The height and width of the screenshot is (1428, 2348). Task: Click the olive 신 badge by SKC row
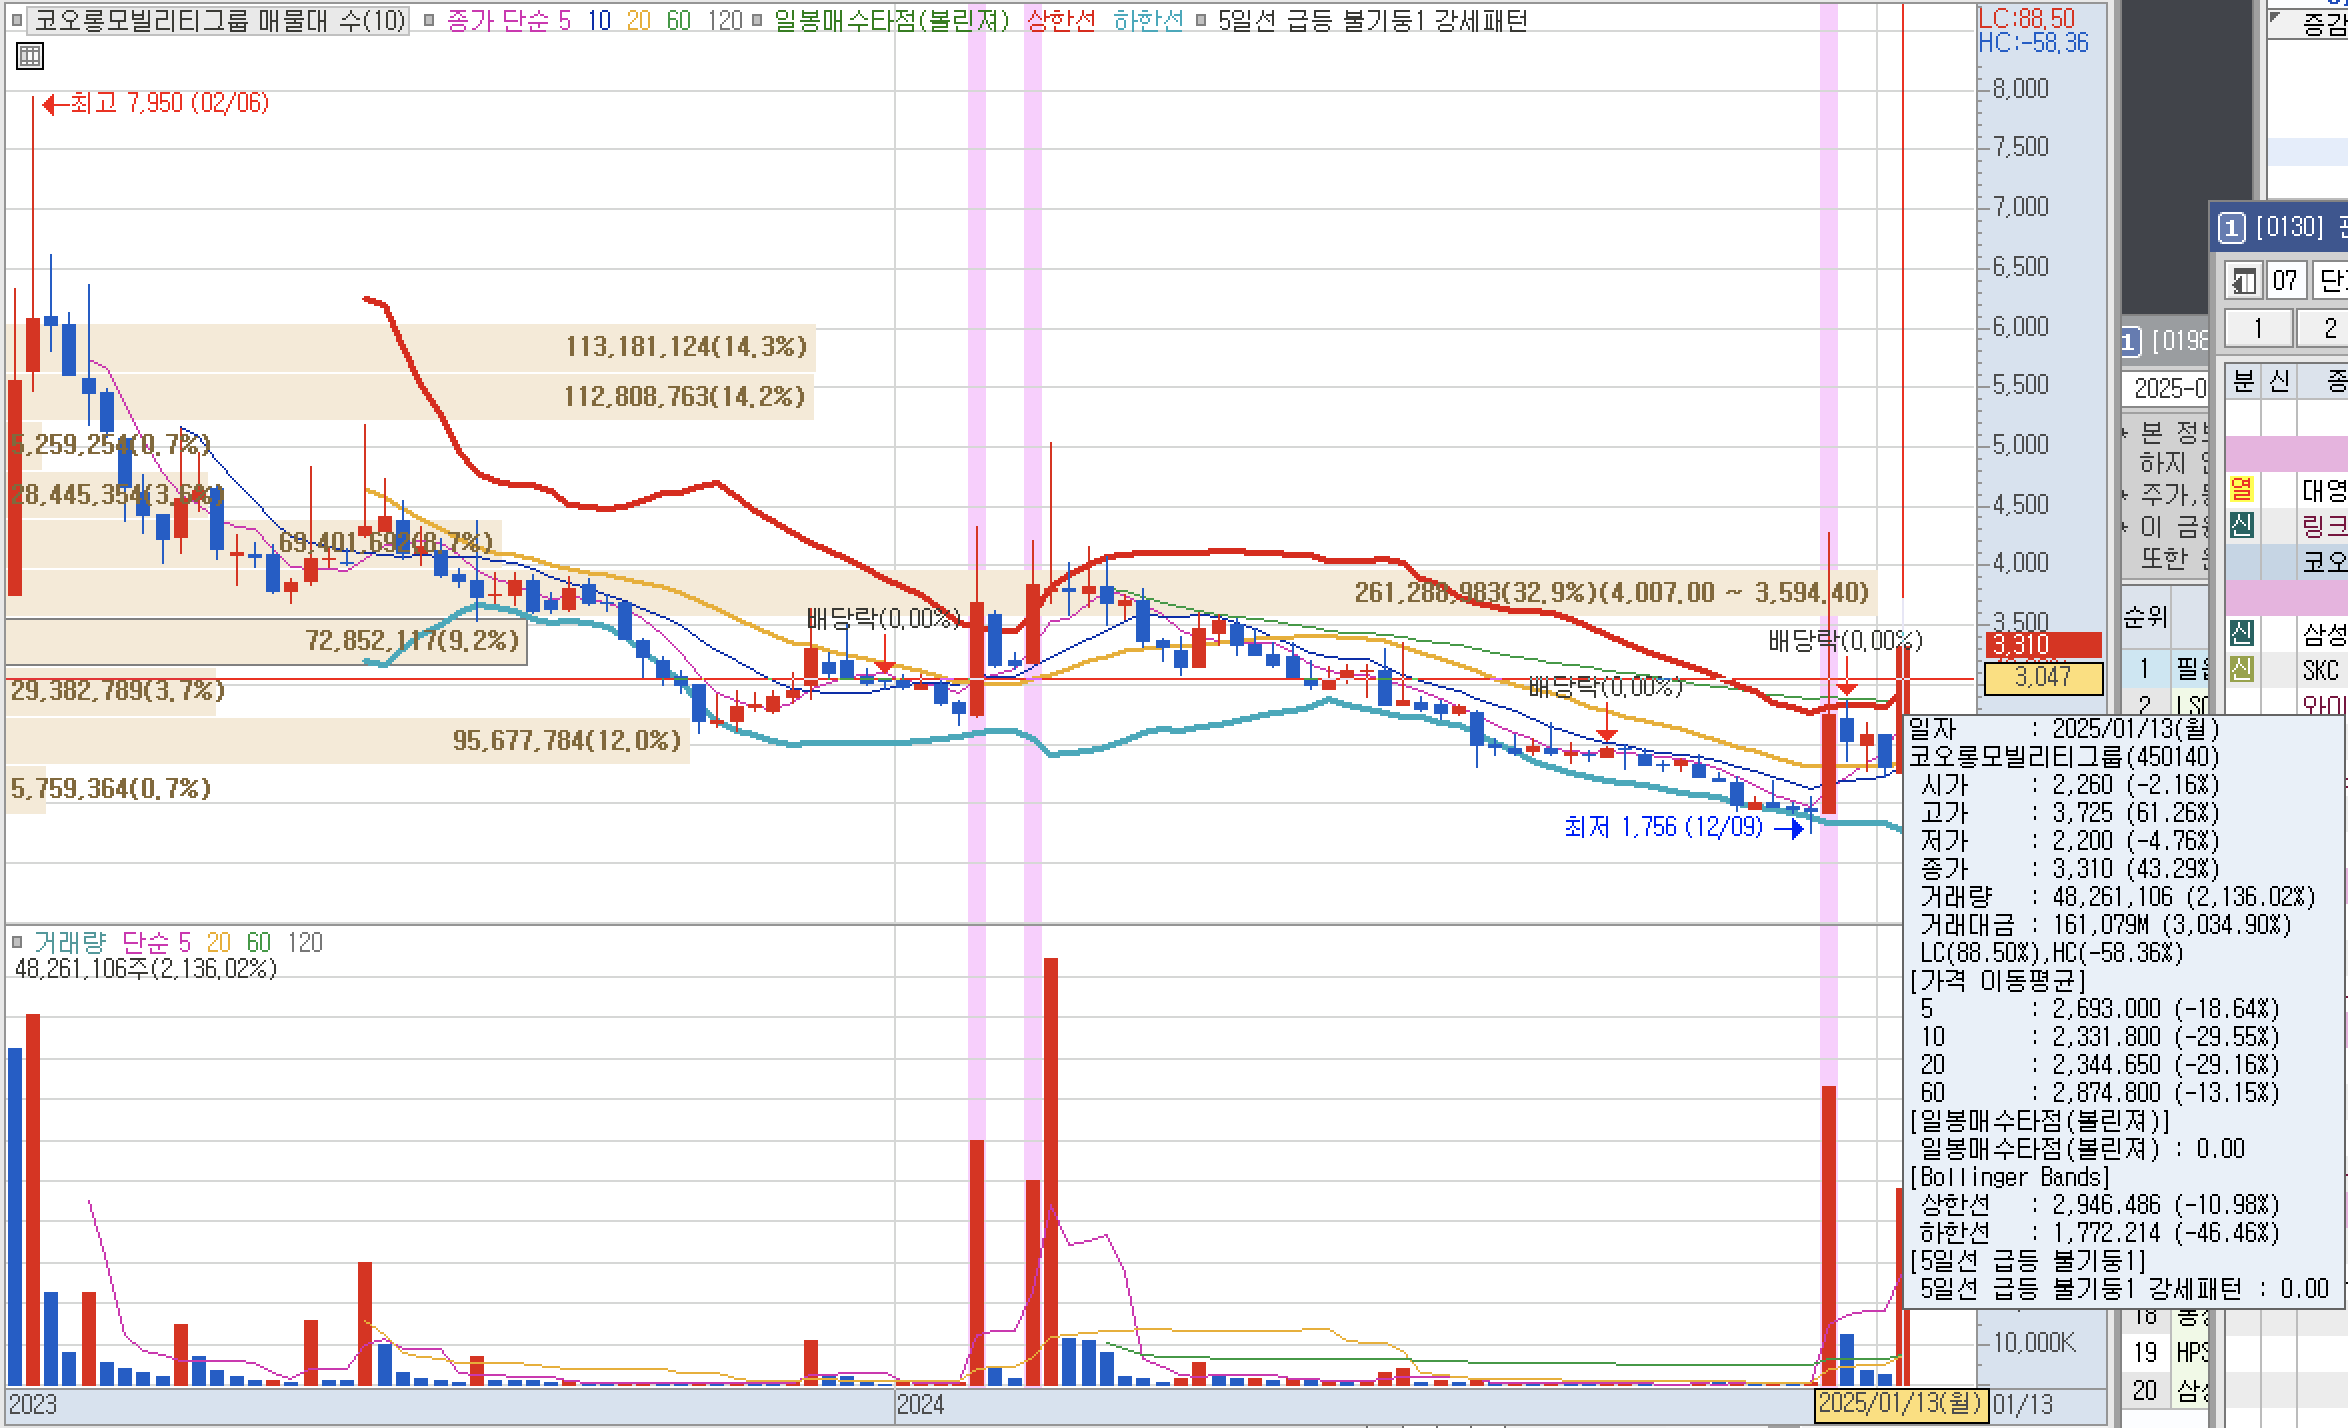[x=2242, y=669]
